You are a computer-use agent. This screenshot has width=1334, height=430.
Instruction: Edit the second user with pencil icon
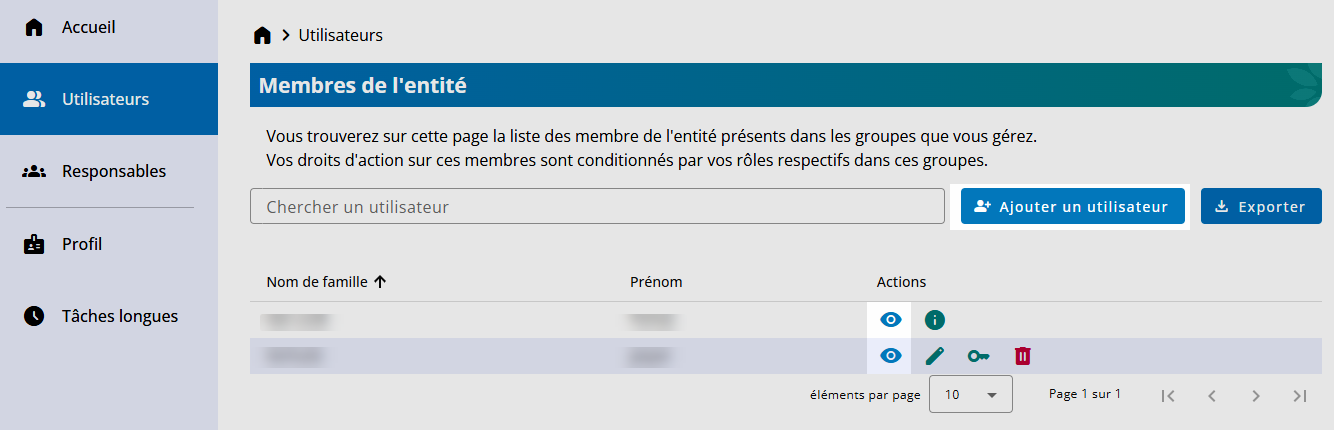pyautogui.click(x=934, y=356)
